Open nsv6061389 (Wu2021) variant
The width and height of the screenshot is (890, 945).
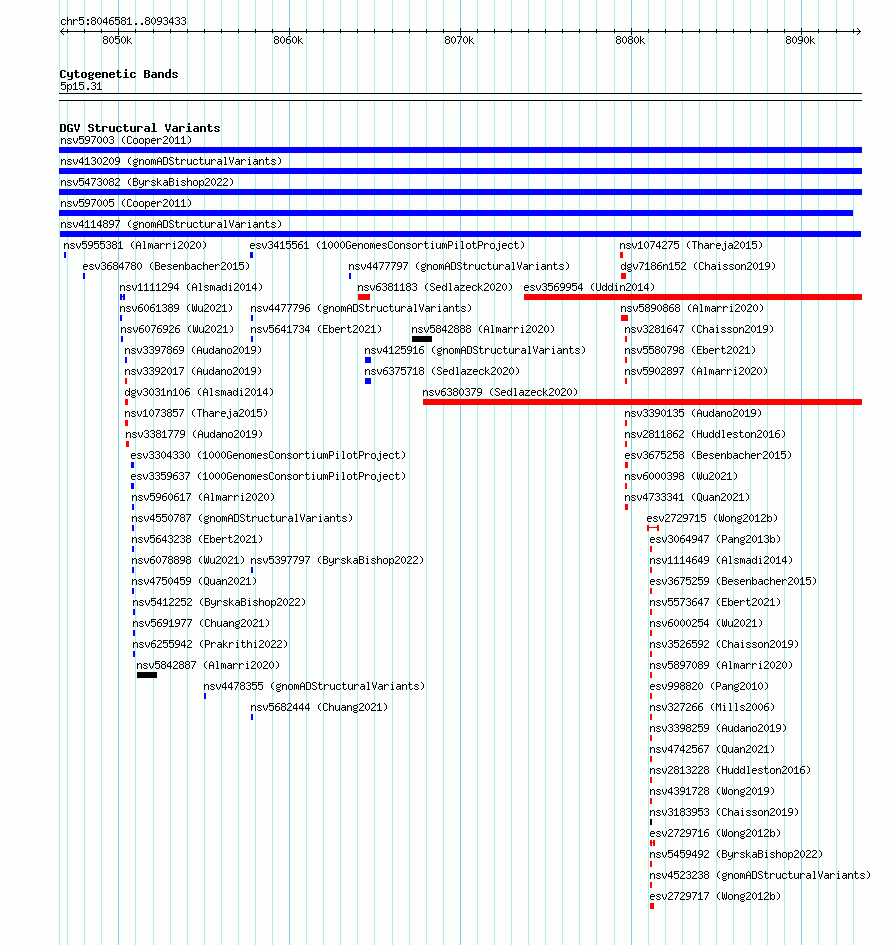[x=177, y=309]
